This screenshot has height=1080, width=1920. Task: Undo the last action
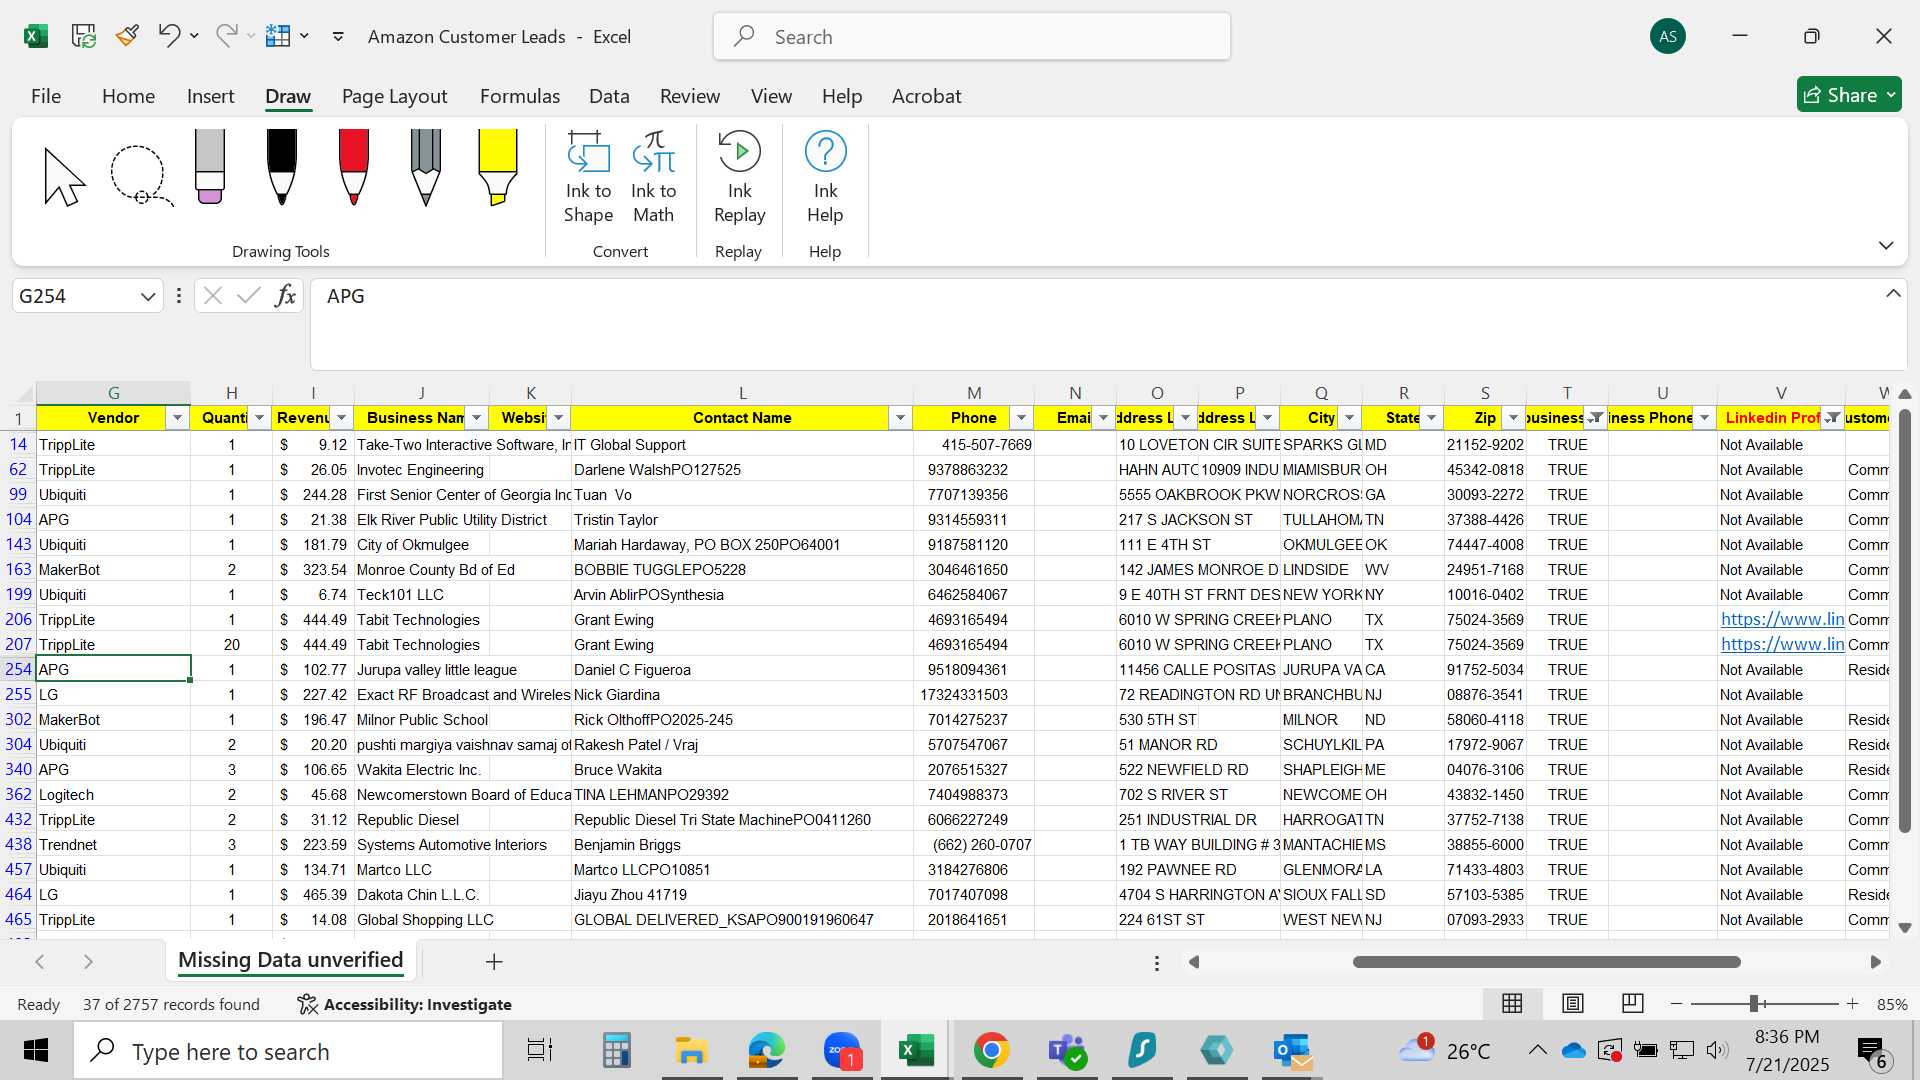click(x=168, y=36)
